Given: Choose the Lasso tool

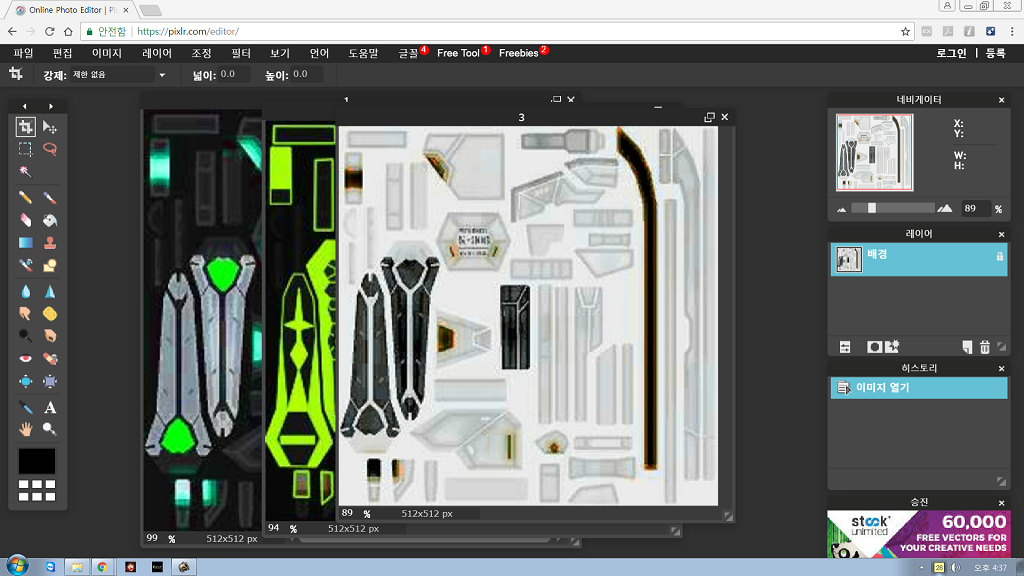Looking at the screenshot, I should pos(50,149).
